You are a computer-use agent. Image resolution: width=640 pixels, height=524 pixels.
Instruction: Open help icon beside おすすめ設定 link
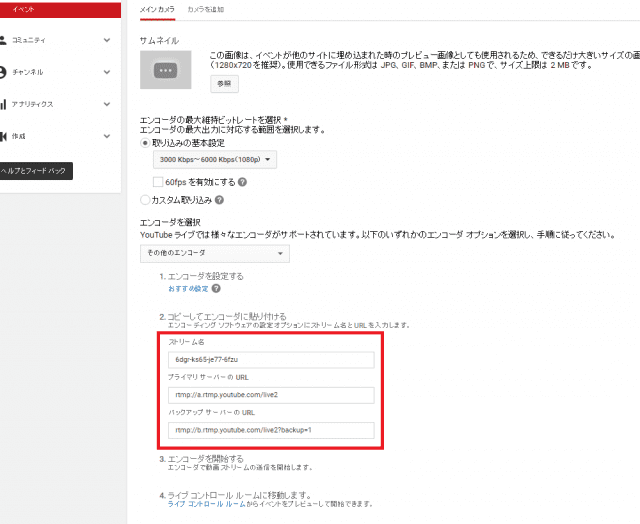coord(216,289)
